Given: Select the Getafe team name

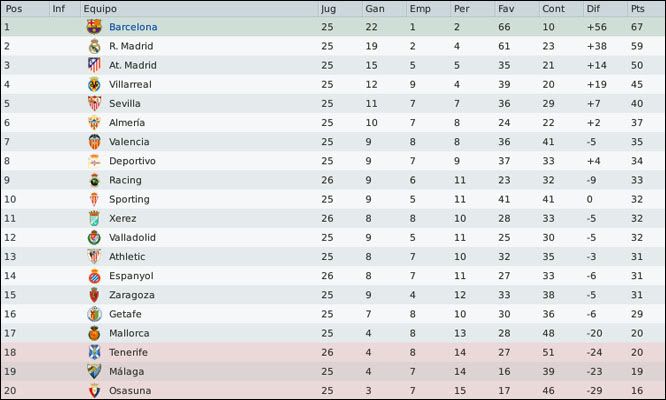Looking at the screenshot, I should coord(125,314).
